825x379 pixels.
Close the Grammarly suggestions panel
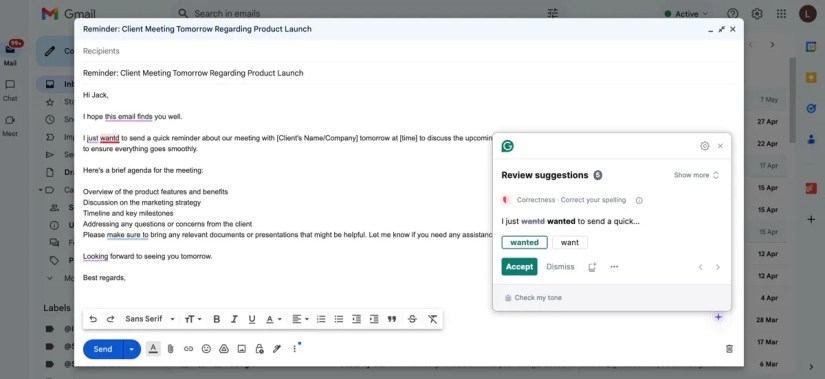click(720, 146)
